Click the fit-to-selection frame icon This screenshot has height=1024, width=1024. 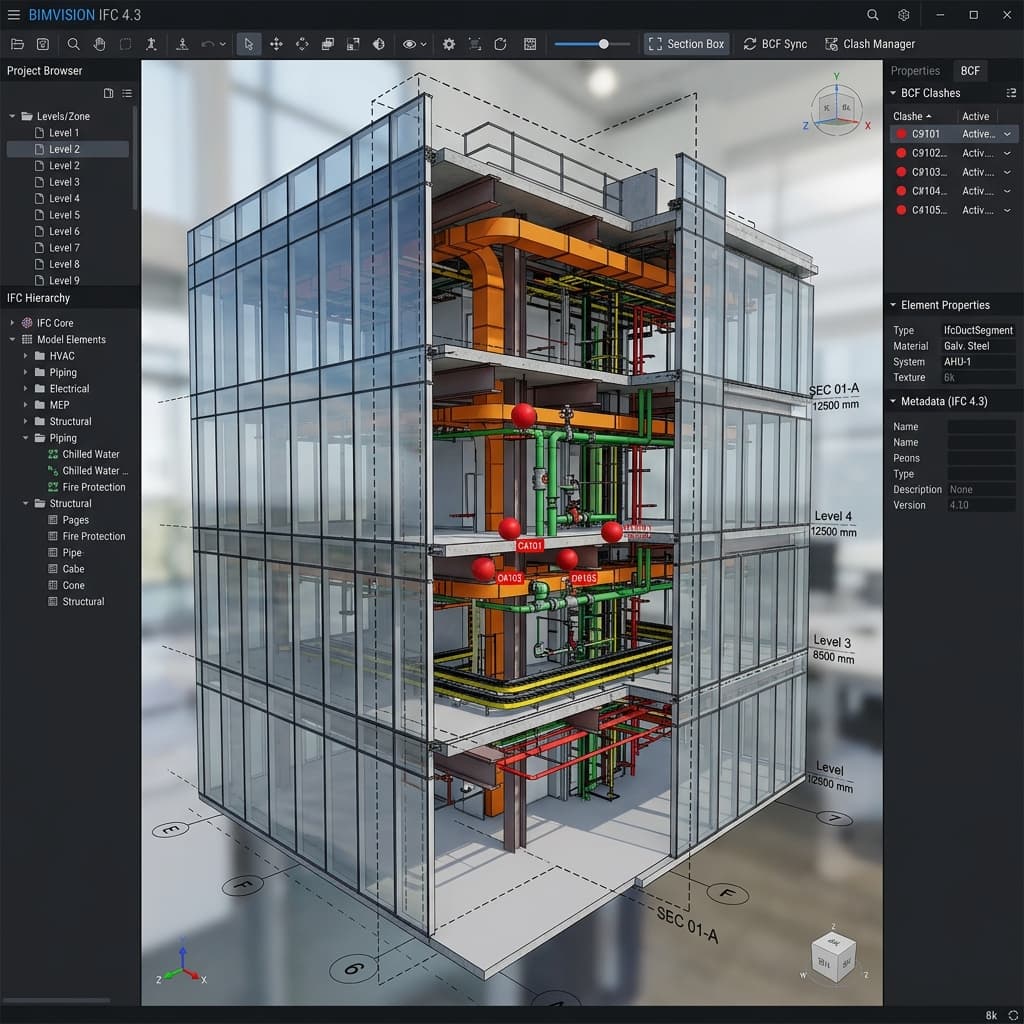475,44
